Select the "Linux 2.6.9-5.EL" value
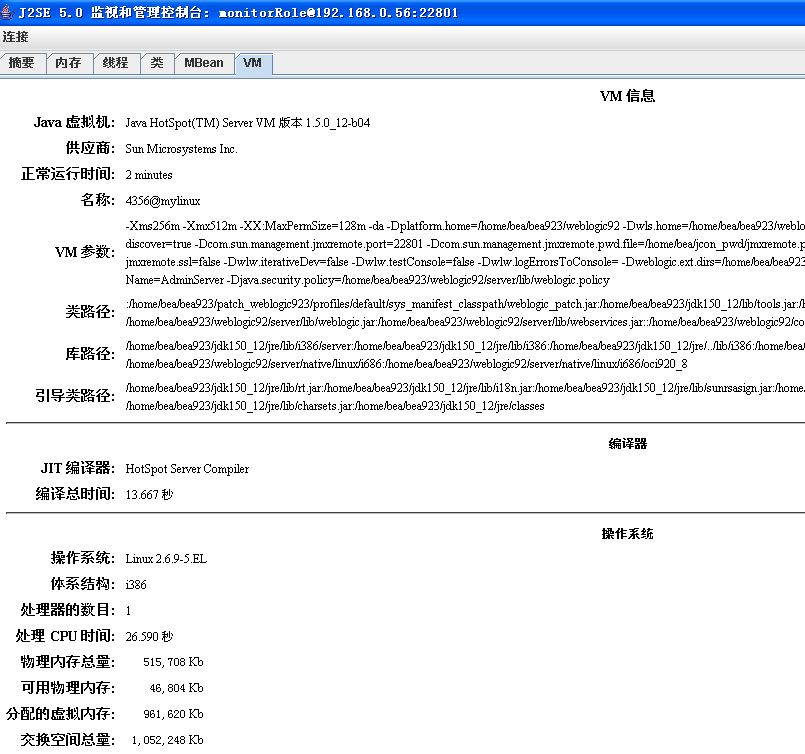805x754 pixels. point(166,558)
